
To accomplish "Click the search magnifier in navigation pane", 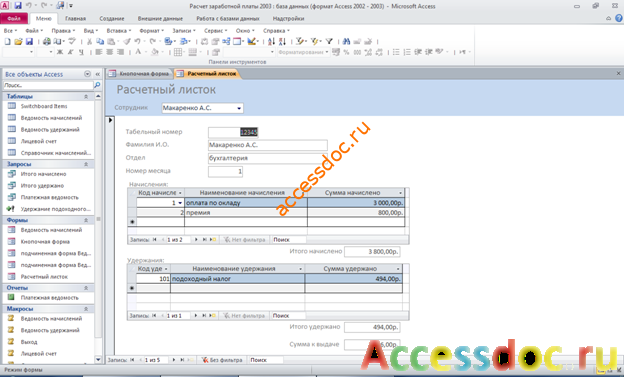I will point(97,85).
